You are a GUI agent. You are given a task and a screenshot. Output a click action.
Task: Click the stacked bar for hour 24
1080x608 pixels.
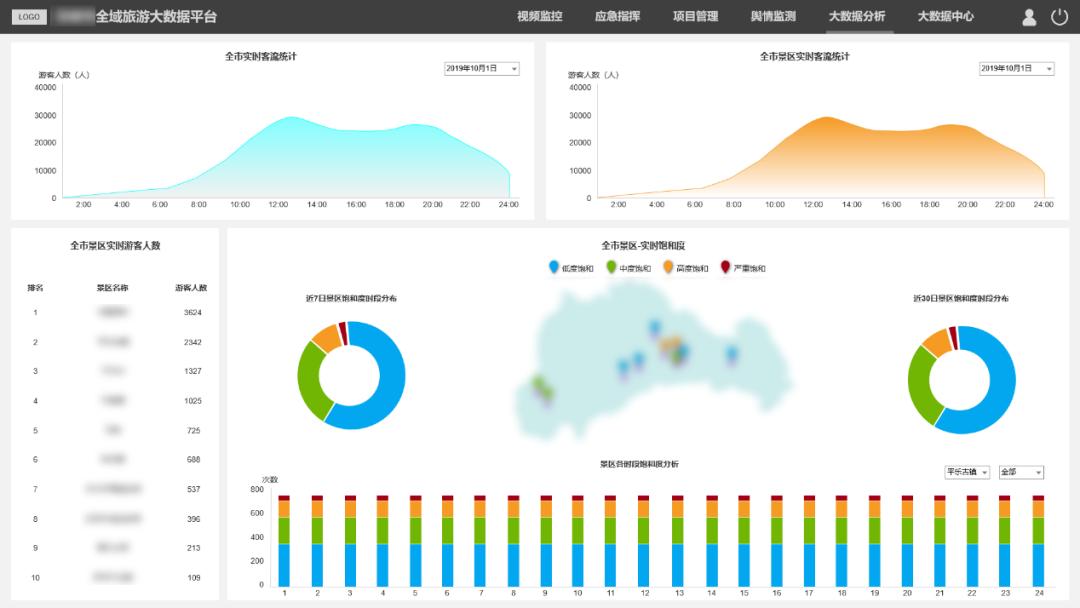[1039, 541]
